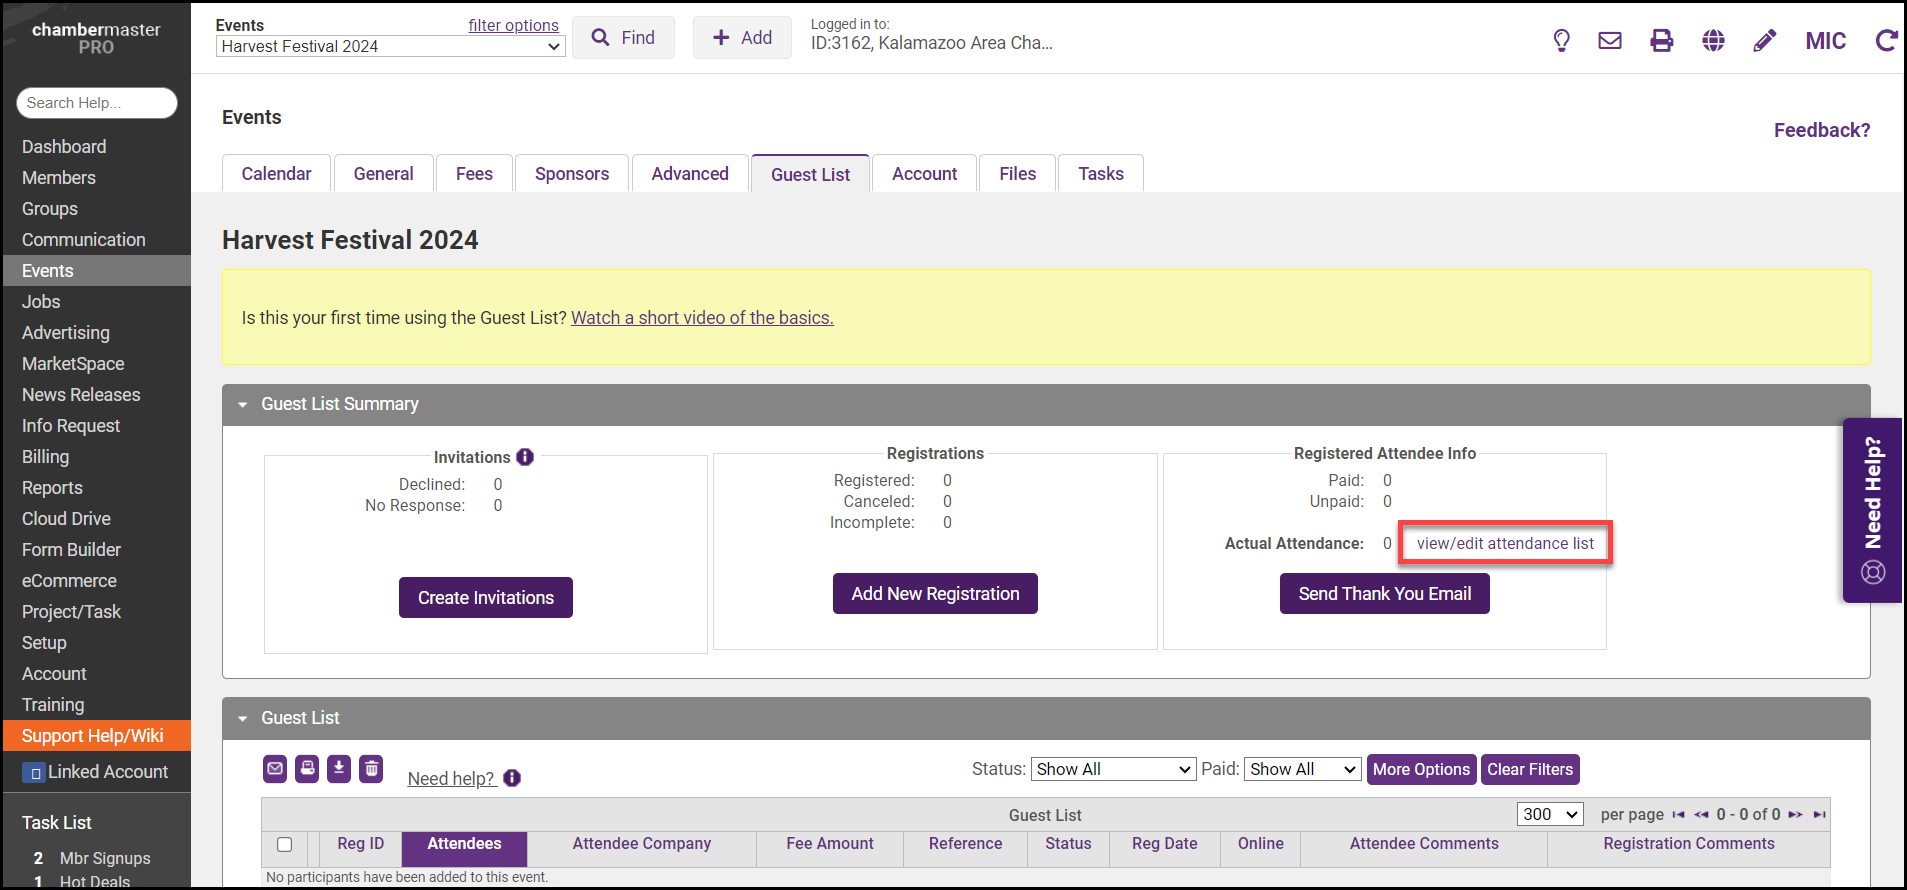Click the Invitations info icon
The width and height of the screenshot is (1907, 890).
[x=525, y=457]
